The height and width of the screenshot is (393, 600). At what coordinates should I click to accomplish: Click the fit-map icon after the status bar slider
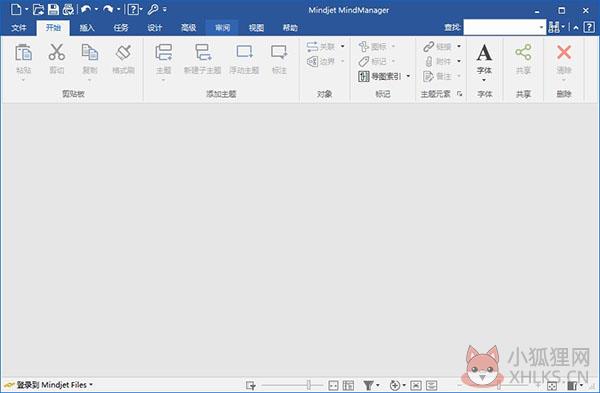333,385
